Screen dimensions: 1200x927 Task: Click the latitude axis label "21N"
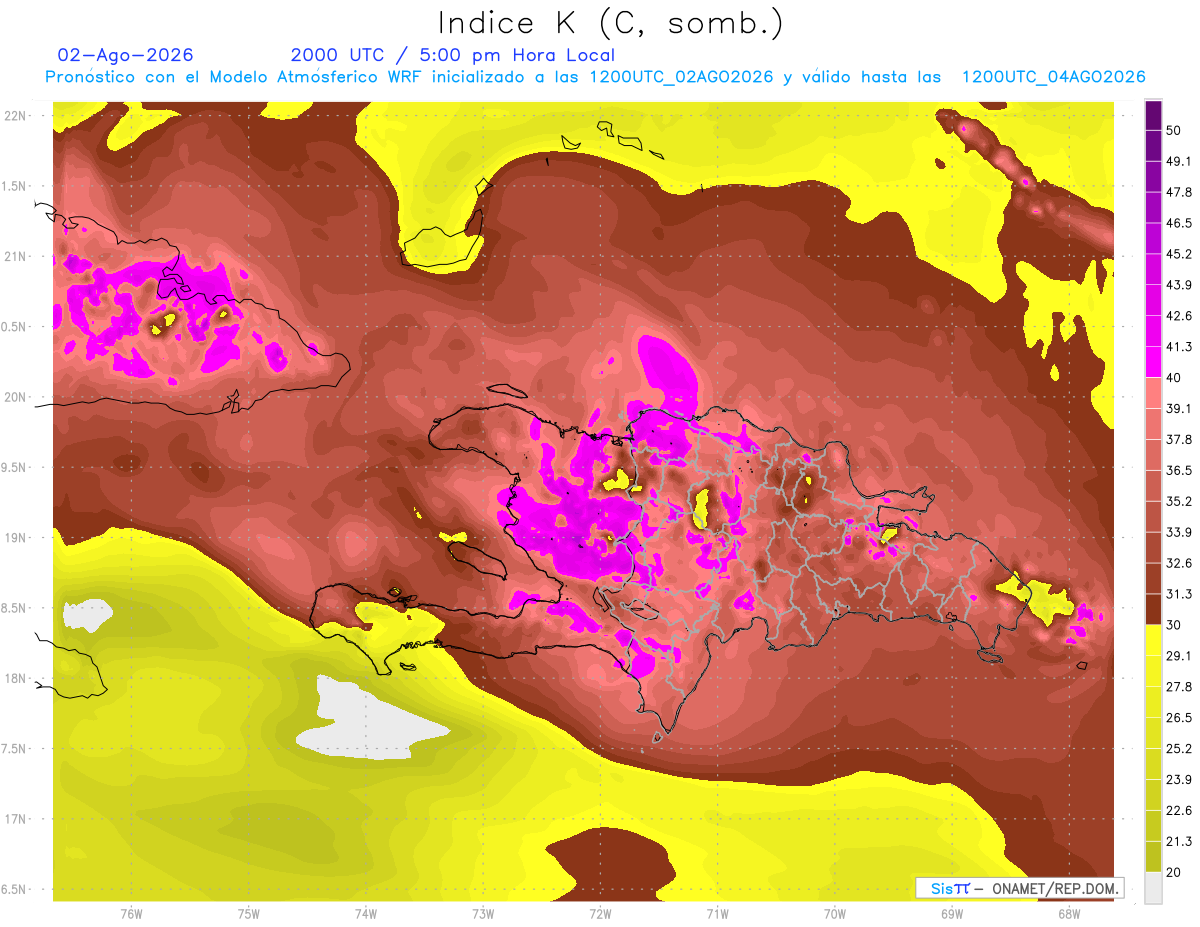point(15,256)
